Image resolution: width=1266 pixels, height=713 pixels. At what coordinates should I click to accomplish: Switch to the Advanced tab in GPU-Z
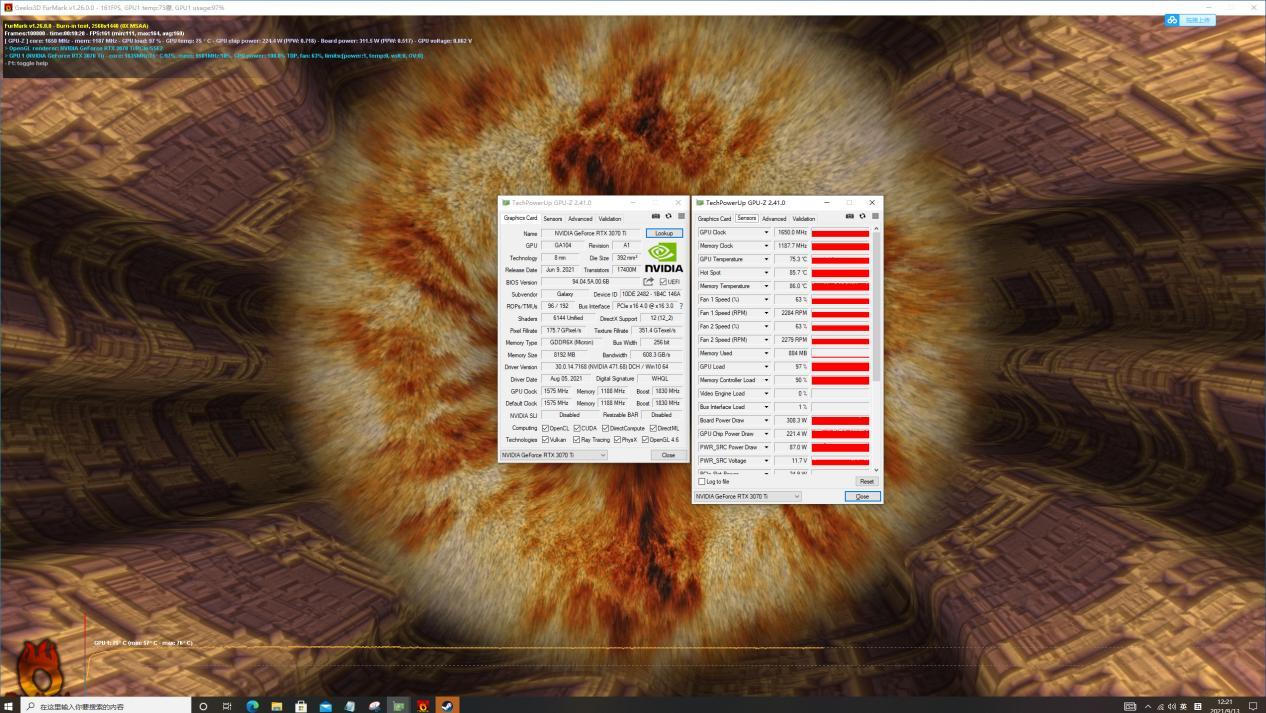pyautogui.click(x=580, y=219)
